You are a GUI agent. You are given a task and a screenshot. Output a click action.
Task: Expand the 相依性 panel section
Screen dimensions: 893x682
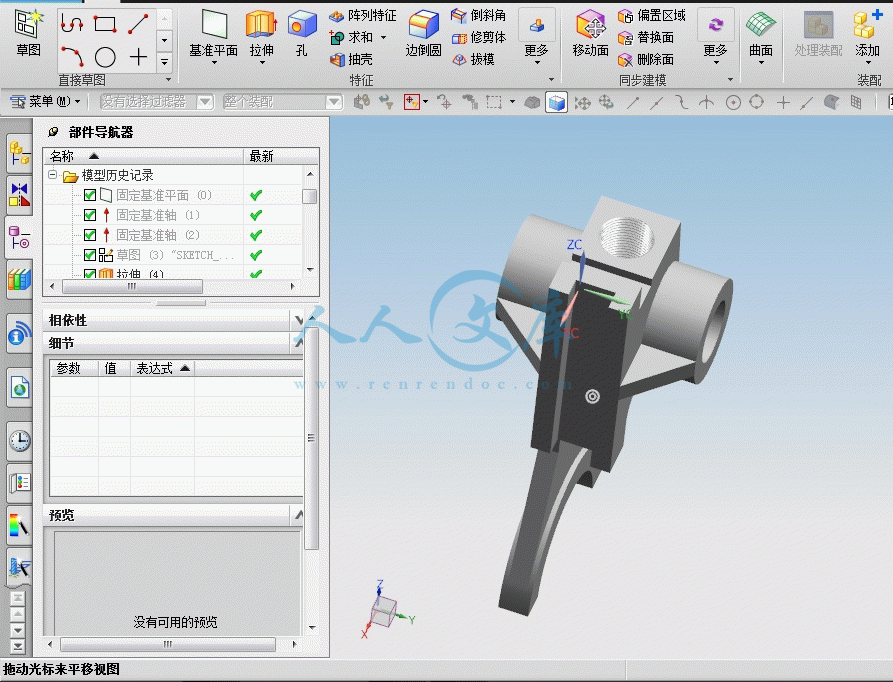(298, 321)
